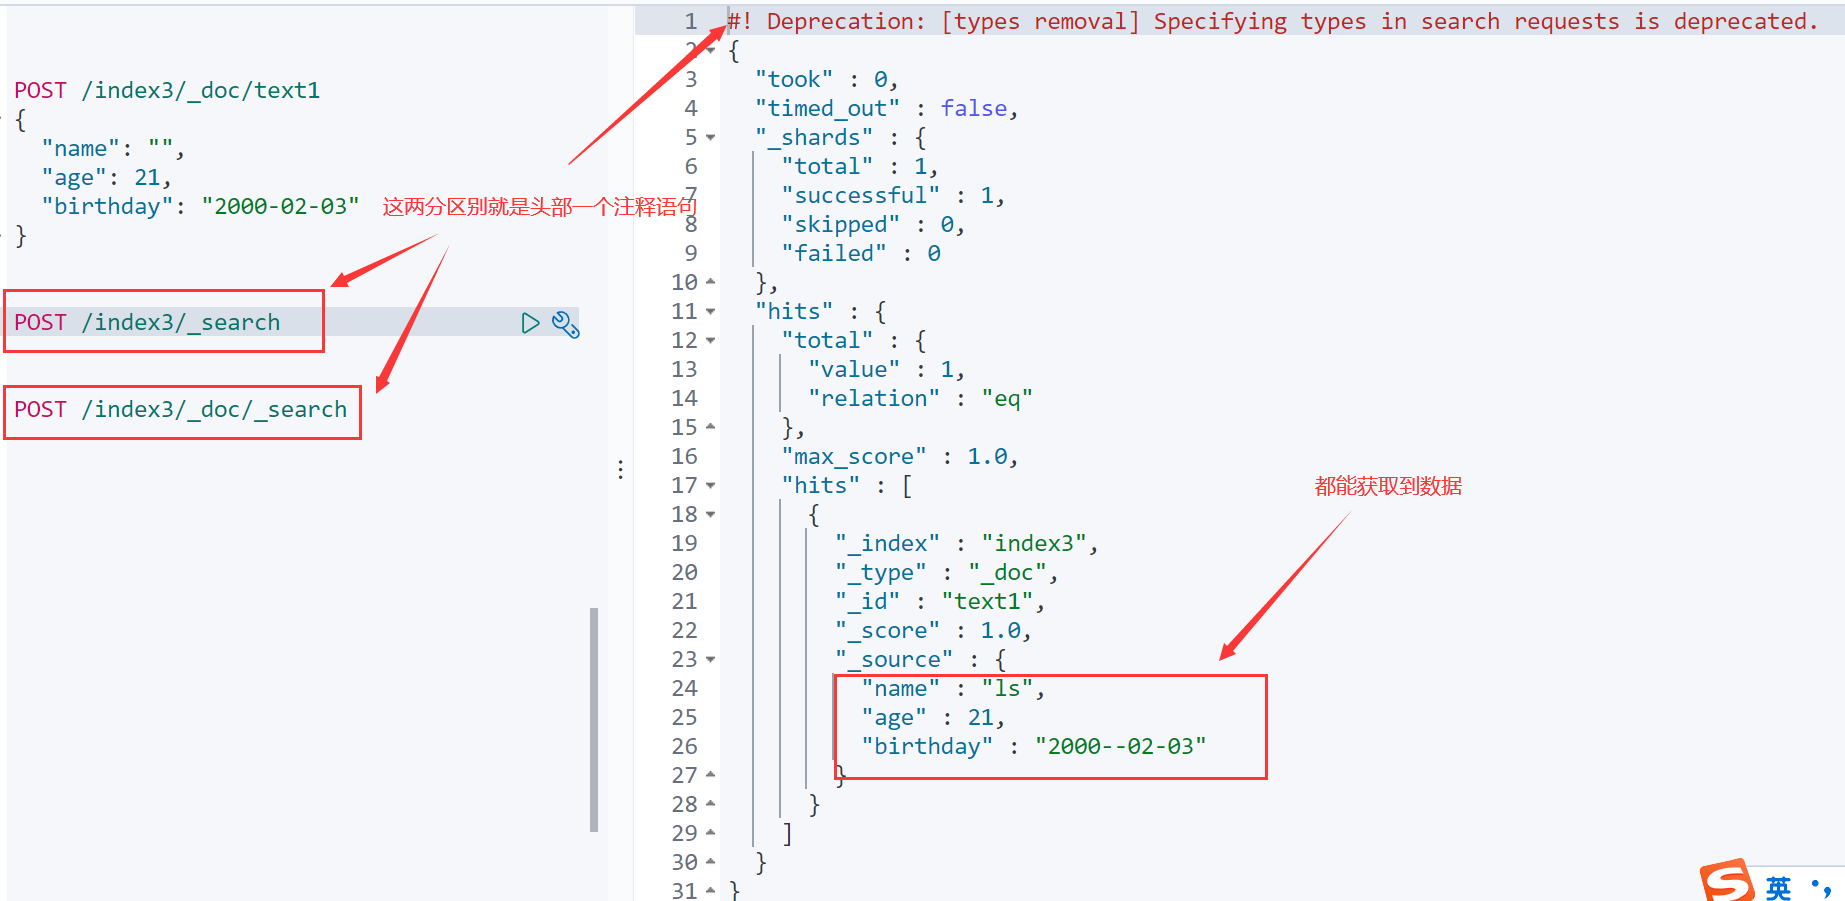The image size is (1845, 901).
Task: Click line number 26 in the gutter
Action: pyautogui.click(x=684, y=747)
